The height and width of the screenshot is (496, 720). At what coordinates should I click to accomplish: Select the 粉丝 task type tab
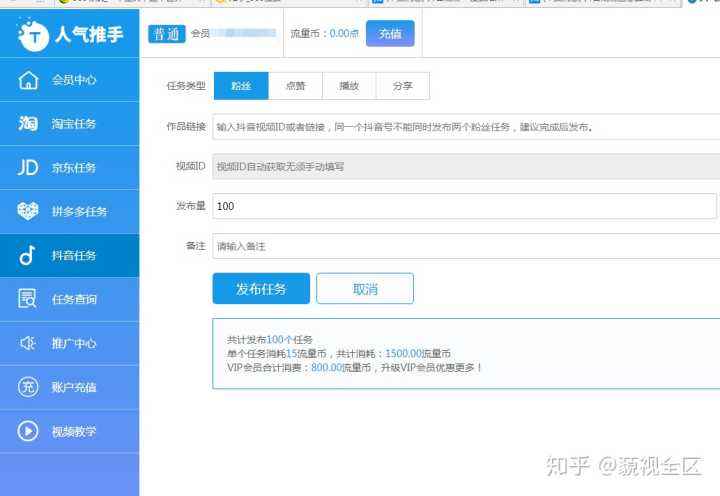point(241,86)
